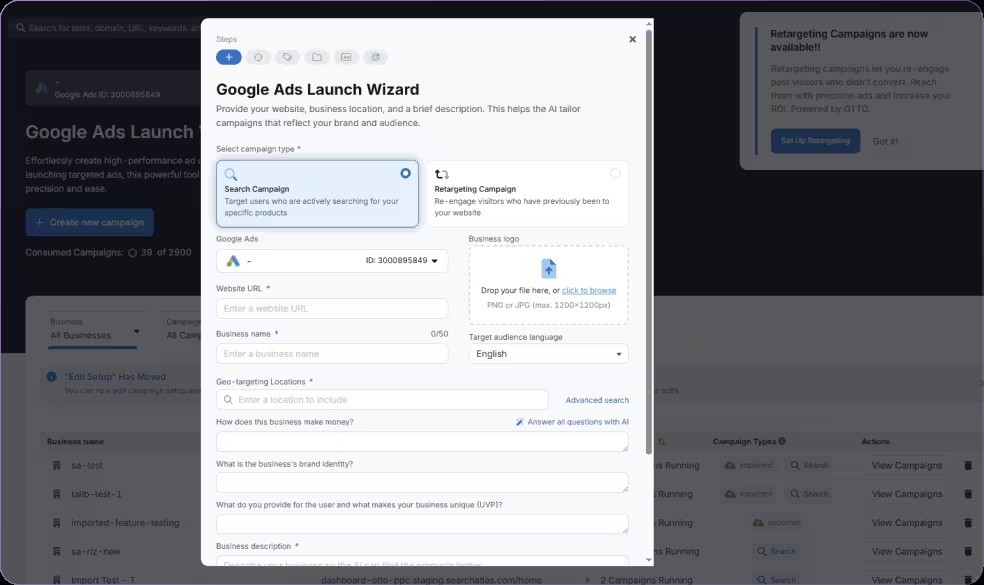Click the magnifier icon on Search Campaign card
The width and height of the screenshot is (984, 585).
click(231, 174)
